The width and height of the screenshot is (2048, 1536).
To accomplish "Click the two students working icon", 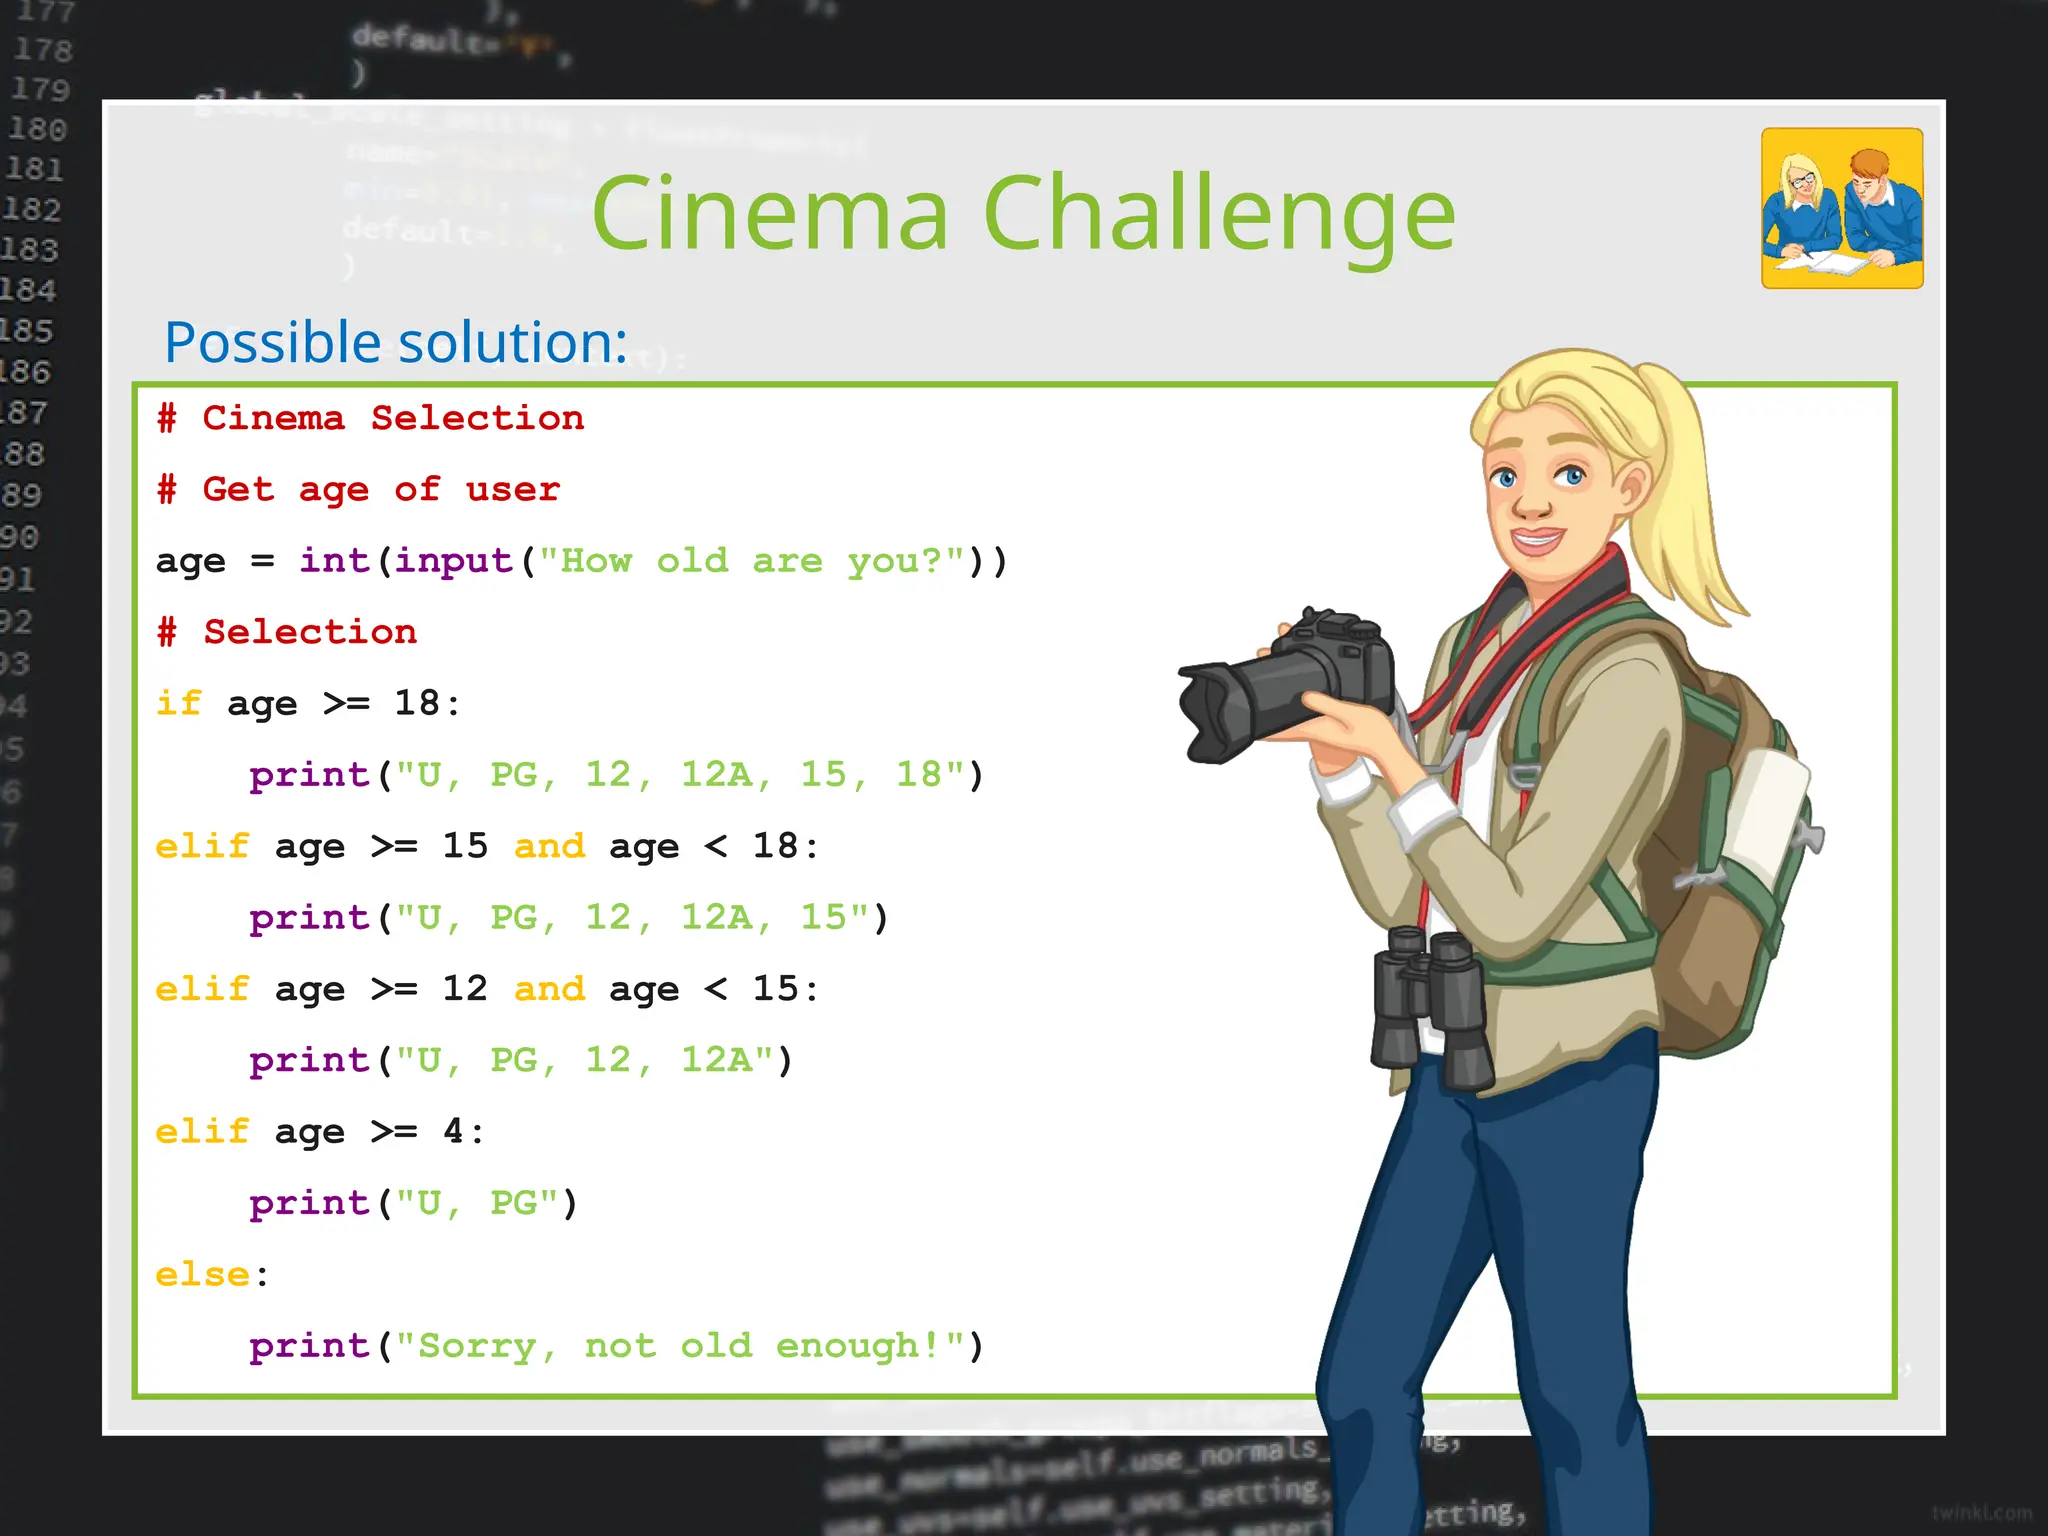I will (x=1842, y=208).
